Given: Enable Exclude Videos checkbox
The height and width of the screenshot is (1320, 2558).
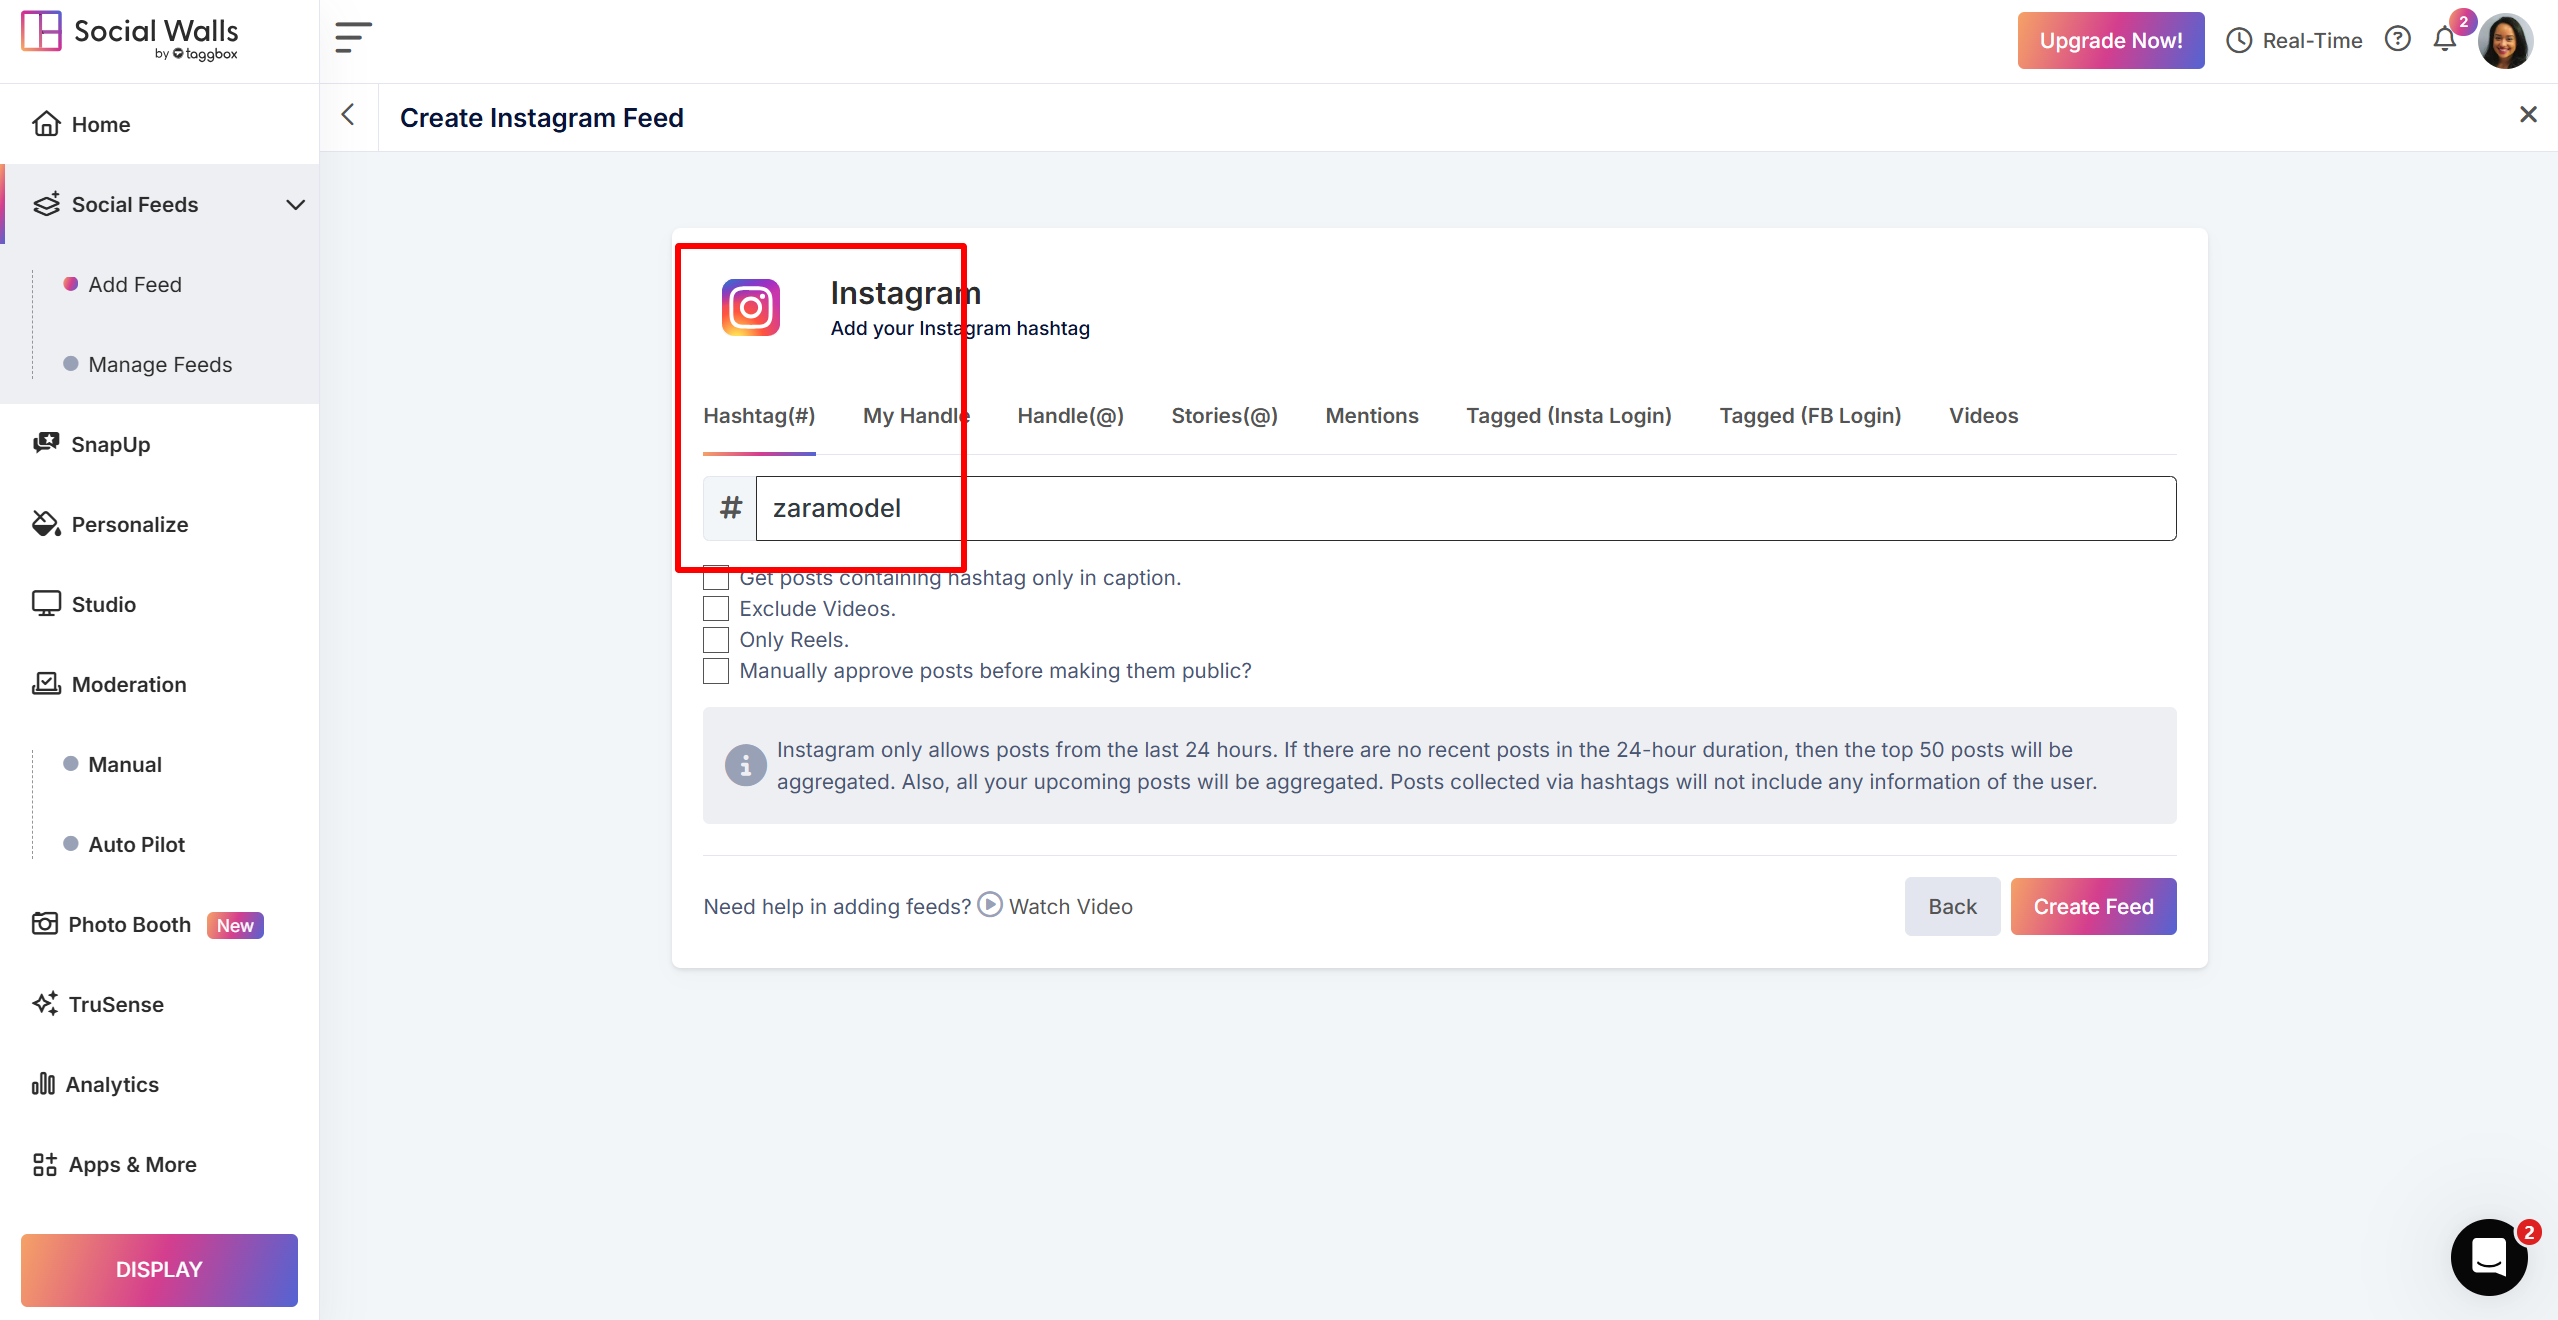Looking at the screenshot, I should click(716, 609).
